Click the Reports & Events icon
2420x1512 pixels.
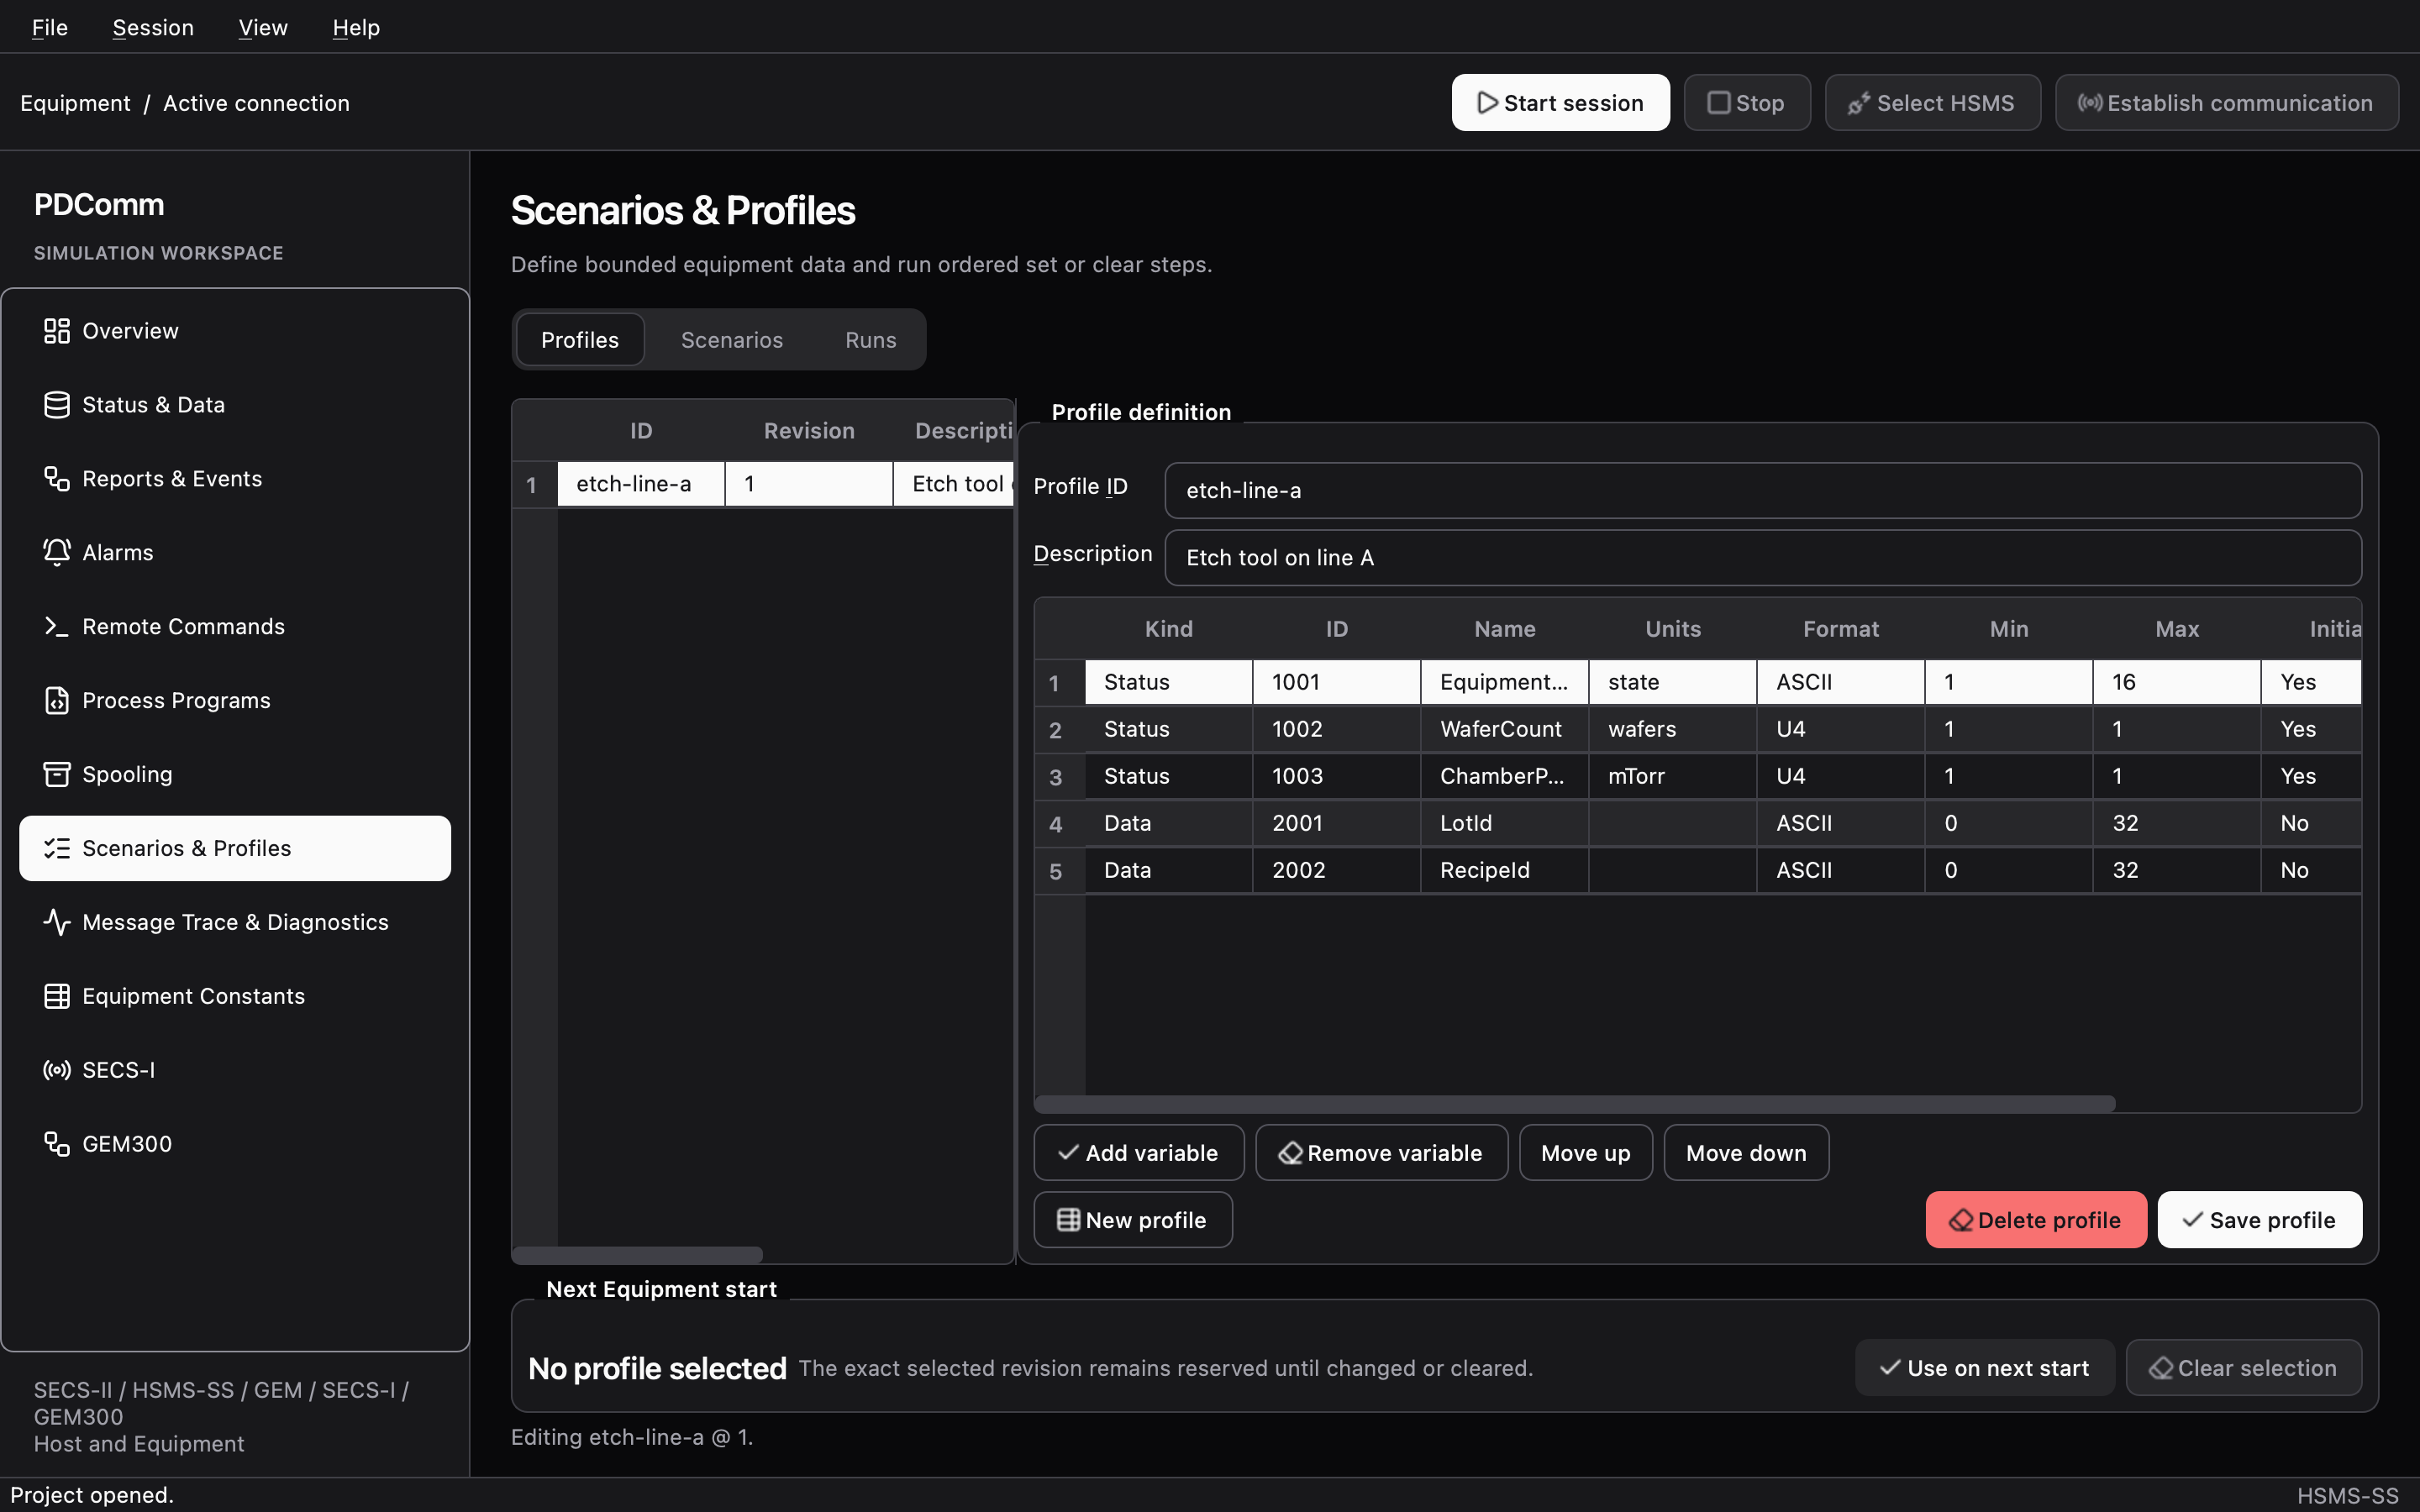(x=56, y=479)
